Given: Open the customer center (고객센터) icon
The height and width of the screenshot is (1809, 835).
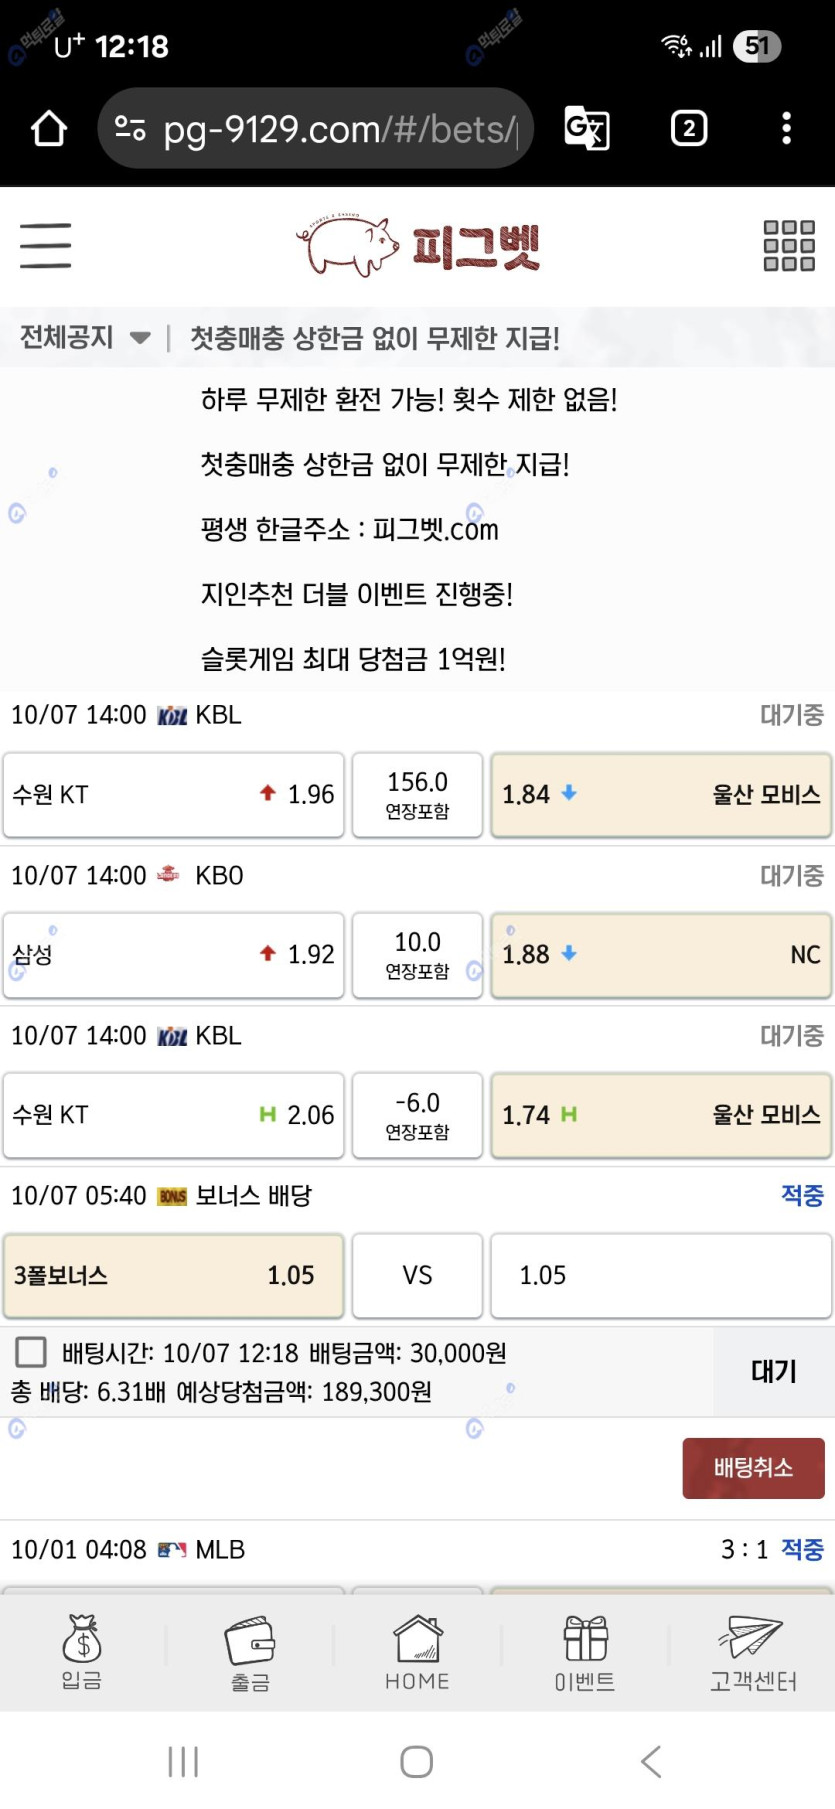Looking at the screenshot, I should click(x=752, y=1651).
